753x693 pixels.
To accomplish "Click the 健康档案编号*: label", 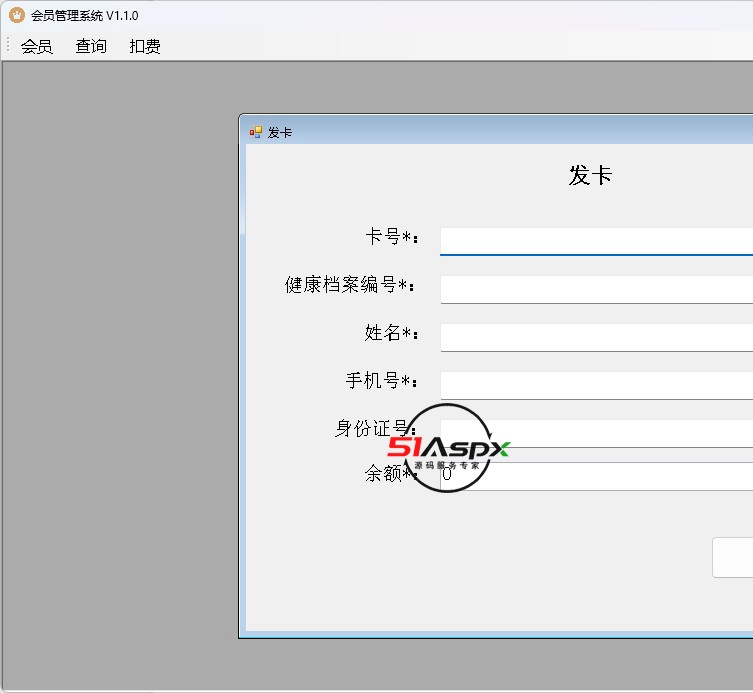I will click(350, 284).
